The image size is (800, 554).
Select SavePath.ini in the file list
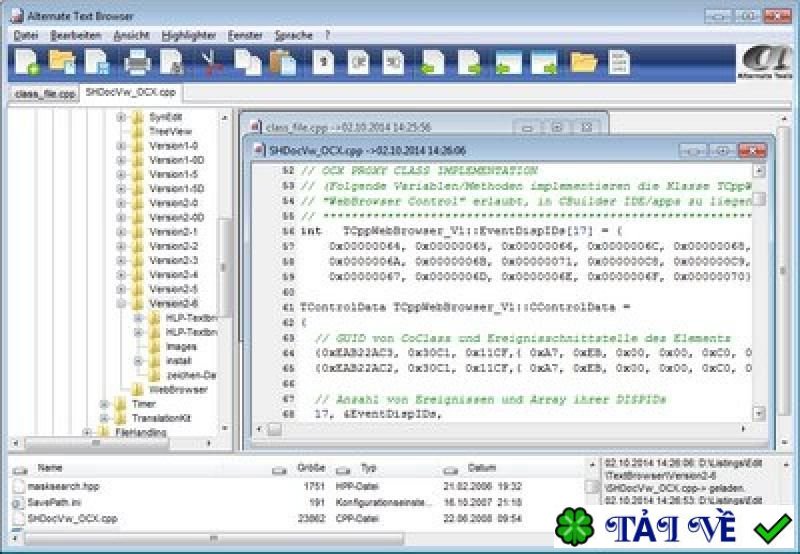(54, 503)
